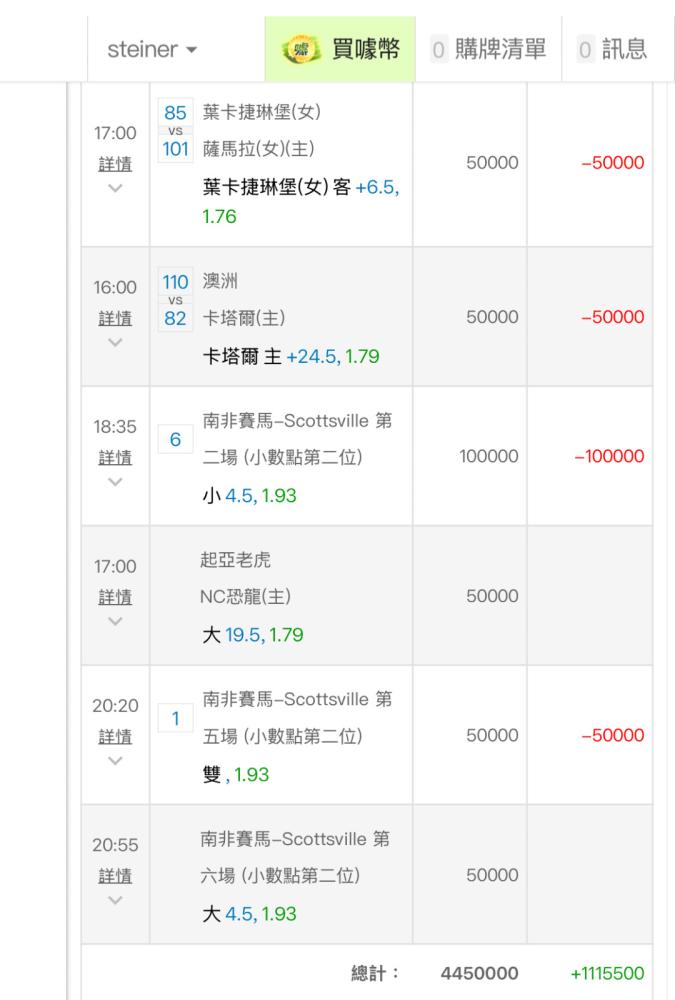This screenshot has height=1000, width=675.
Task: Open the 訊息 messages tab
Action: (x=612, y=49)
